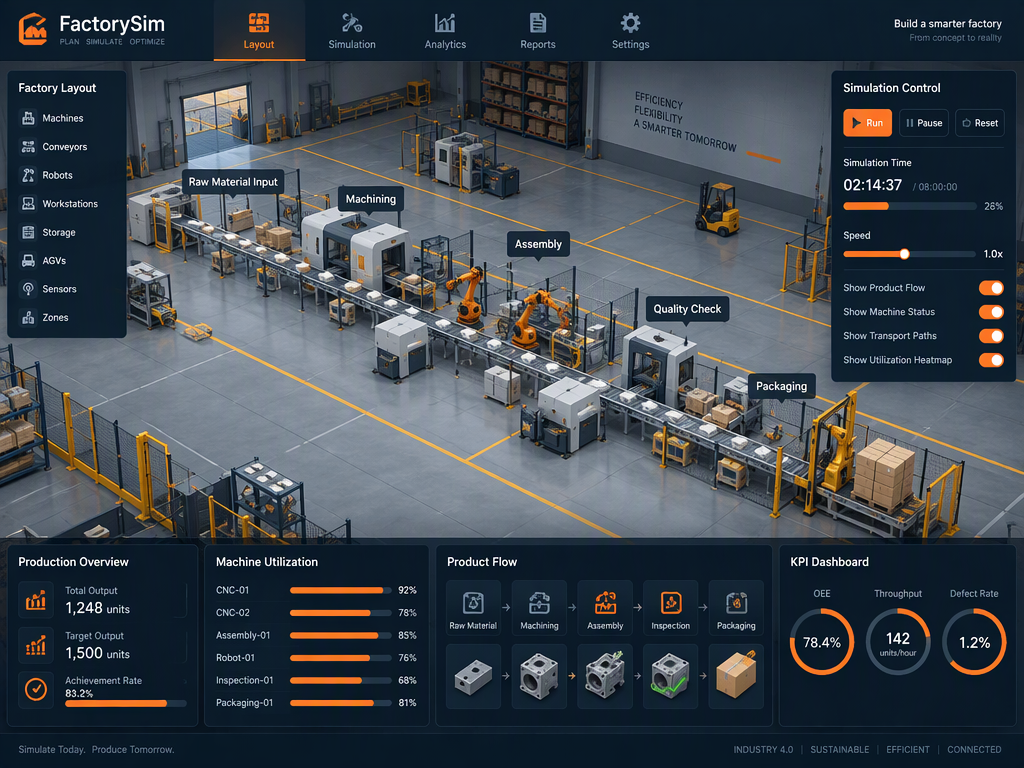
Task: Click the raw block part thumbnail
Action: click(473, 677)
